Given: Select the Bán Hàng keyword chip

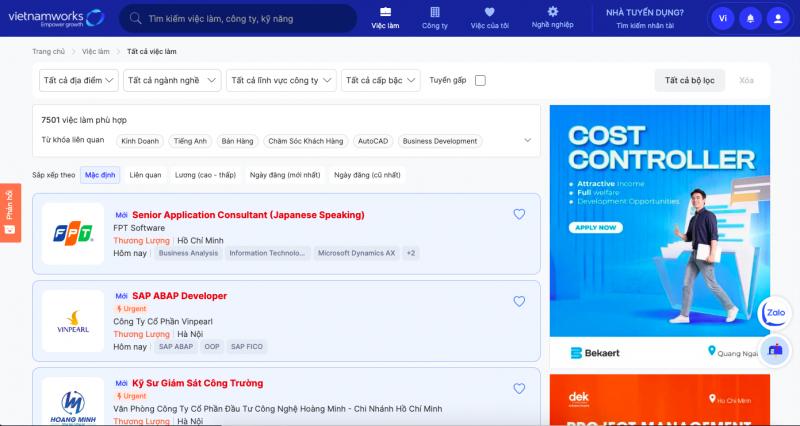Looking at the screenshot, I should [237, 141].
